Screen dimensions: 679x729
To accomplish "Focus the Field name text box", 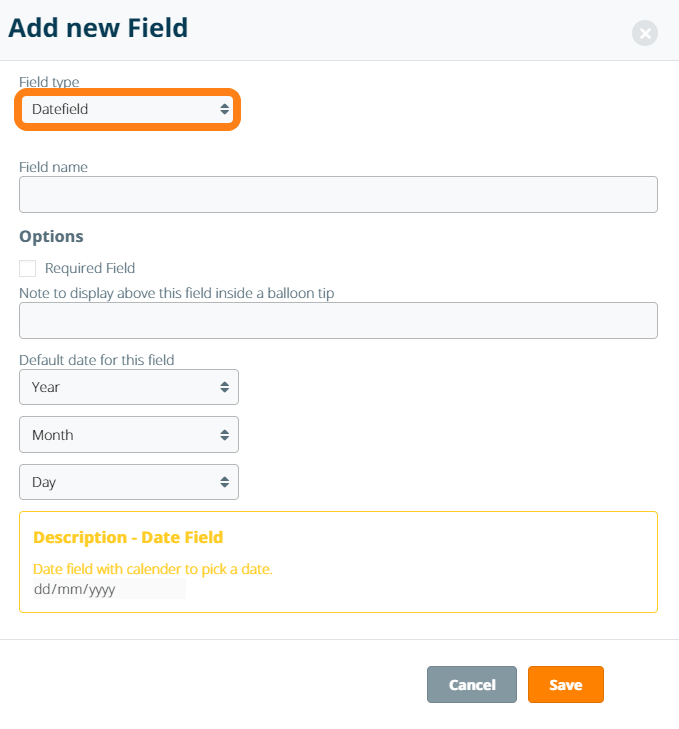I will (x=338, y=194).
